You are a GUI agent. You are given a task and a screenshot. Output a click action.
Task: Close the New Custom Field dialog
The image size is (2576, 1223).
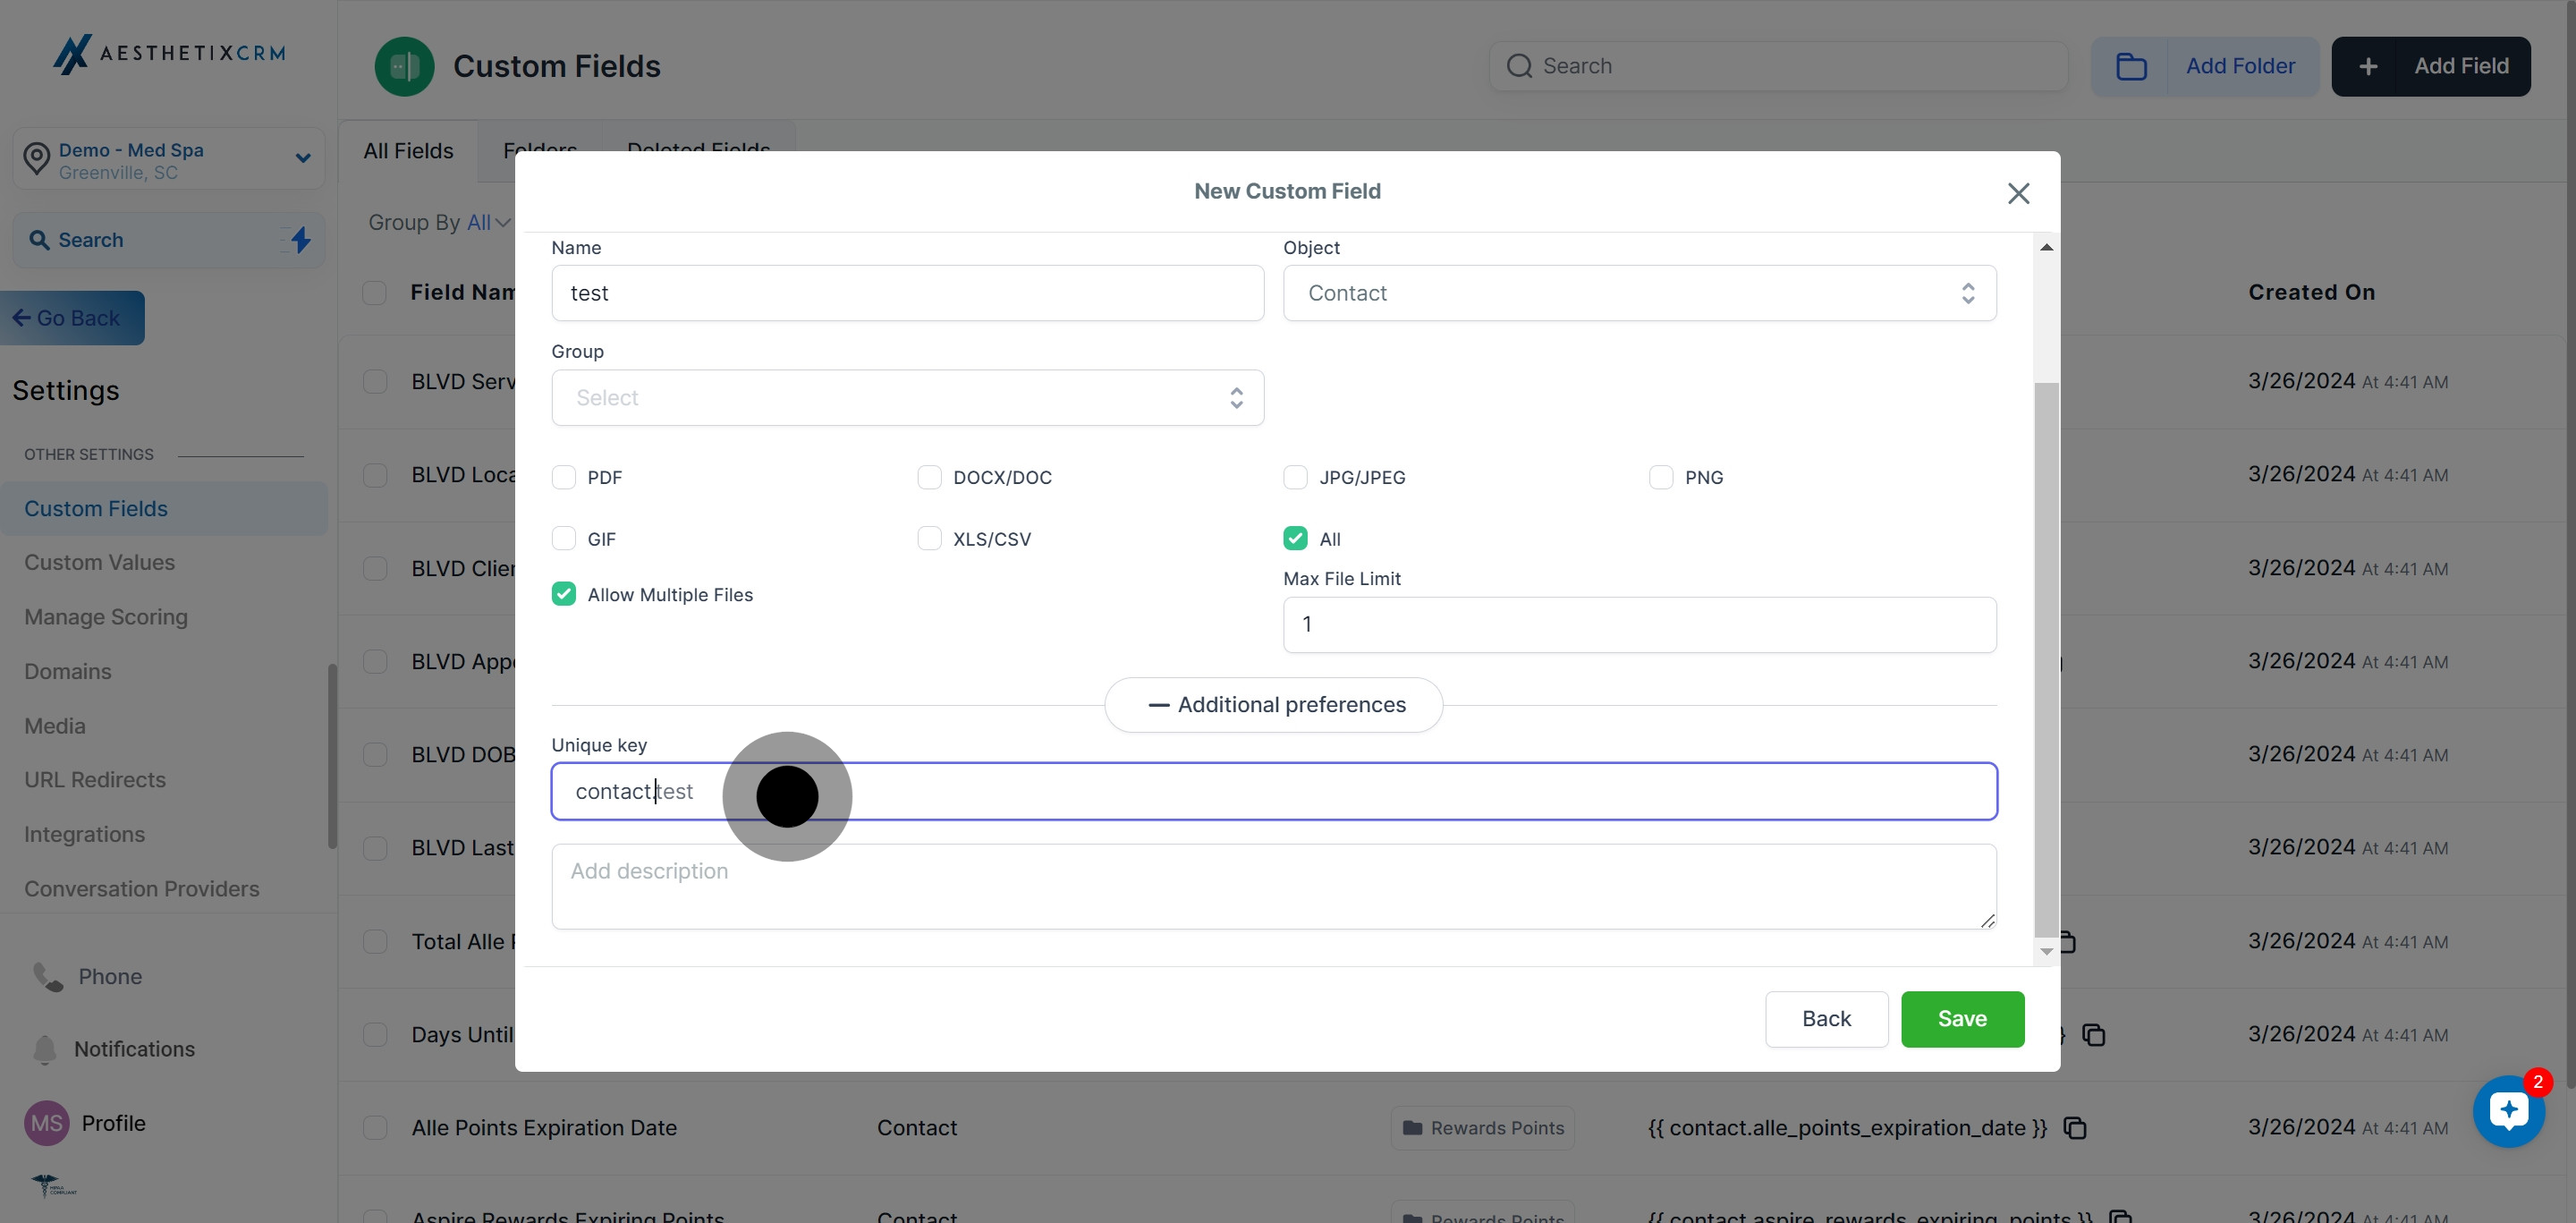pos(2018,193)
